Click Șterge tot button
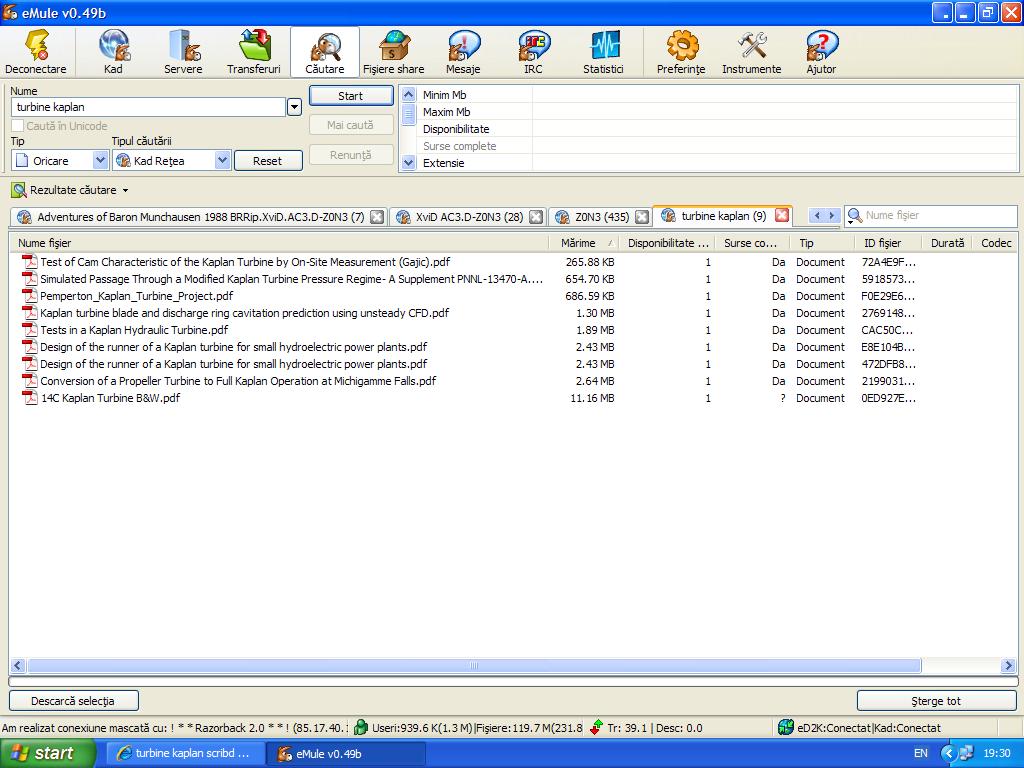 point(936,701)
